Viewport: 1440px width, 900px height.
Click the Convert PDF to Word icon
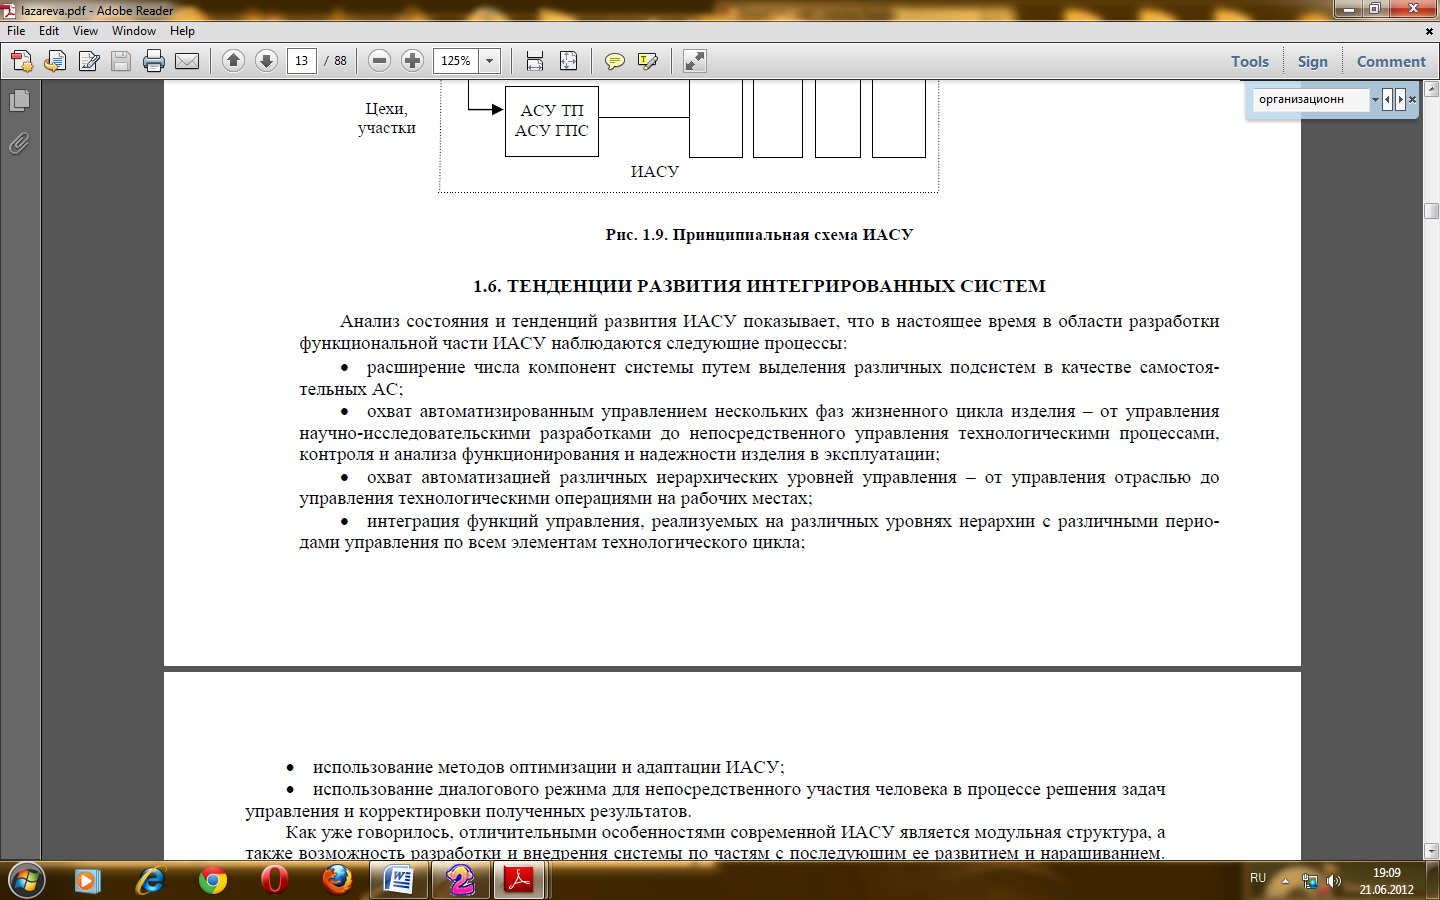point(55,61)
